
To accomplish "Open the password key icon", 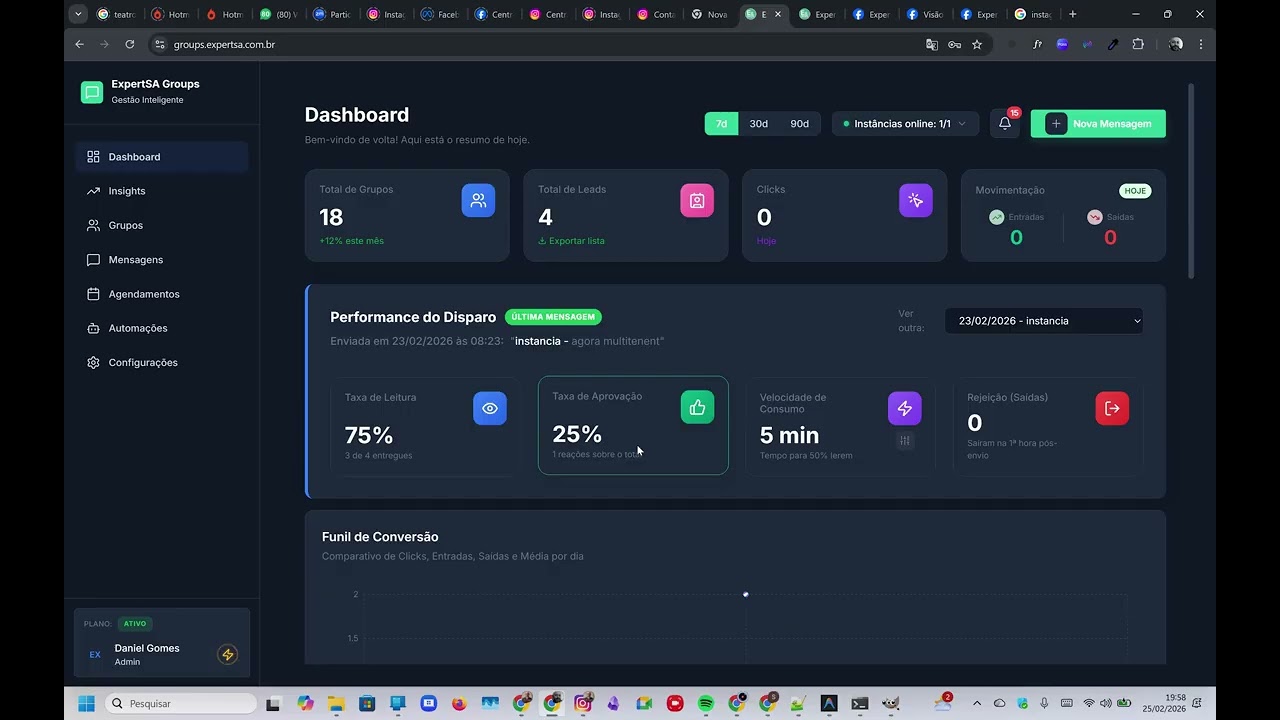I will click(x=954, y=44).
